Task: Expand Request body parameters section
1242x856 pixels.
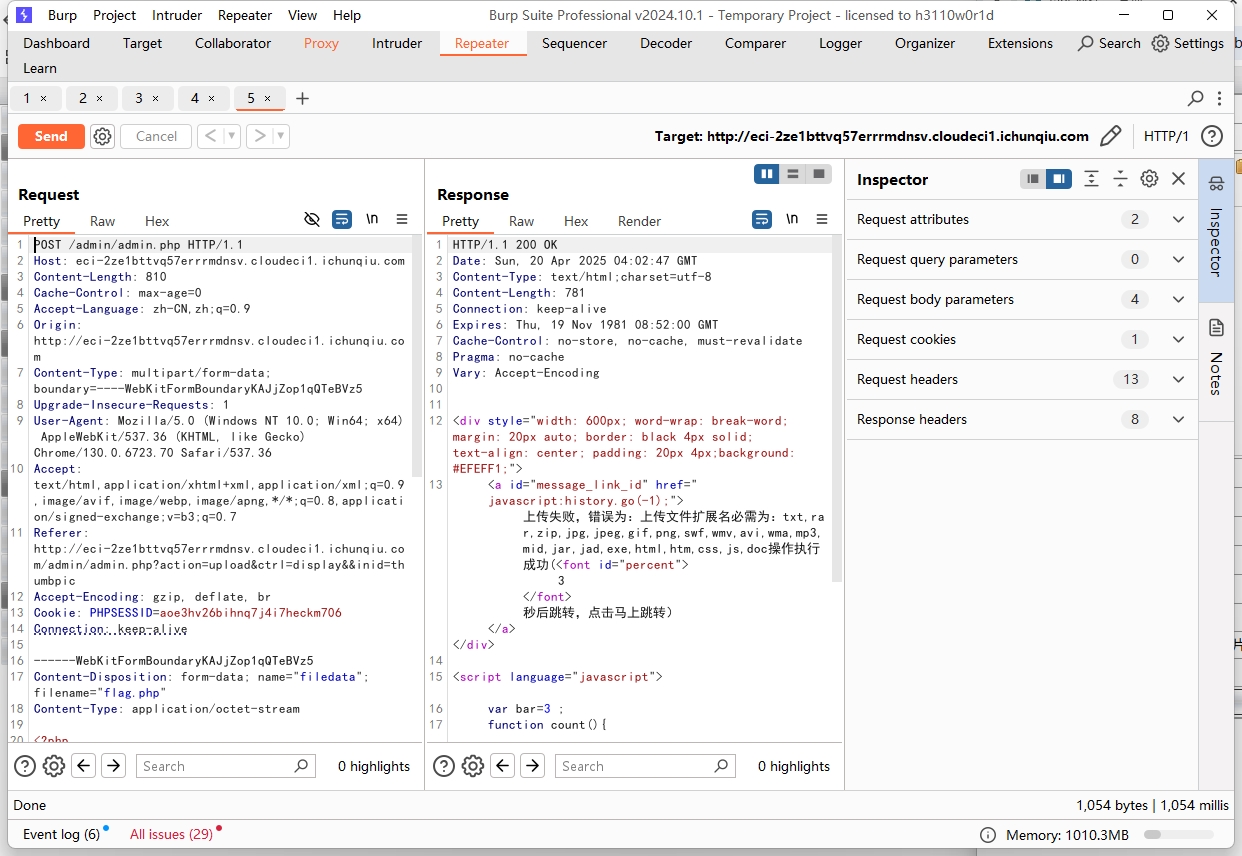Action: (1178, 299)
